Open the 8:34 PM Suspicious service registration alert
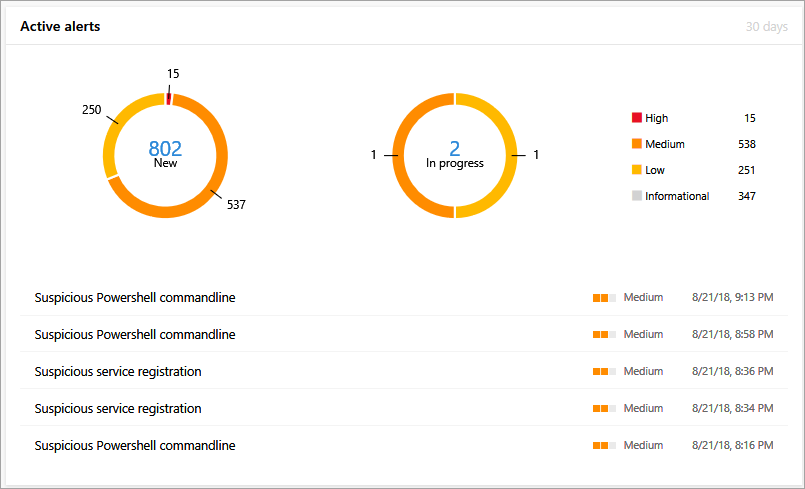This screenshot has height=489, width=805. coord(118,408)
